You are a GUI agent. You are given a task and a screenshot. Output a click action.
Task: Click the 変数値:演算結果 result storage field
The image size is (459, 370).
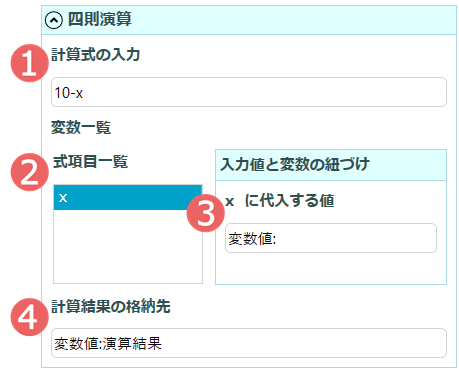[x=249, y=343]
